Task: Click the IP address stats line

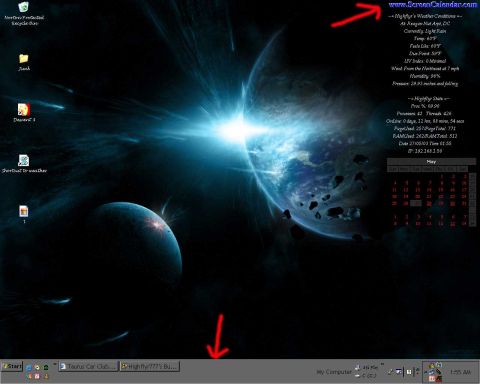Action: pos(425,151)
